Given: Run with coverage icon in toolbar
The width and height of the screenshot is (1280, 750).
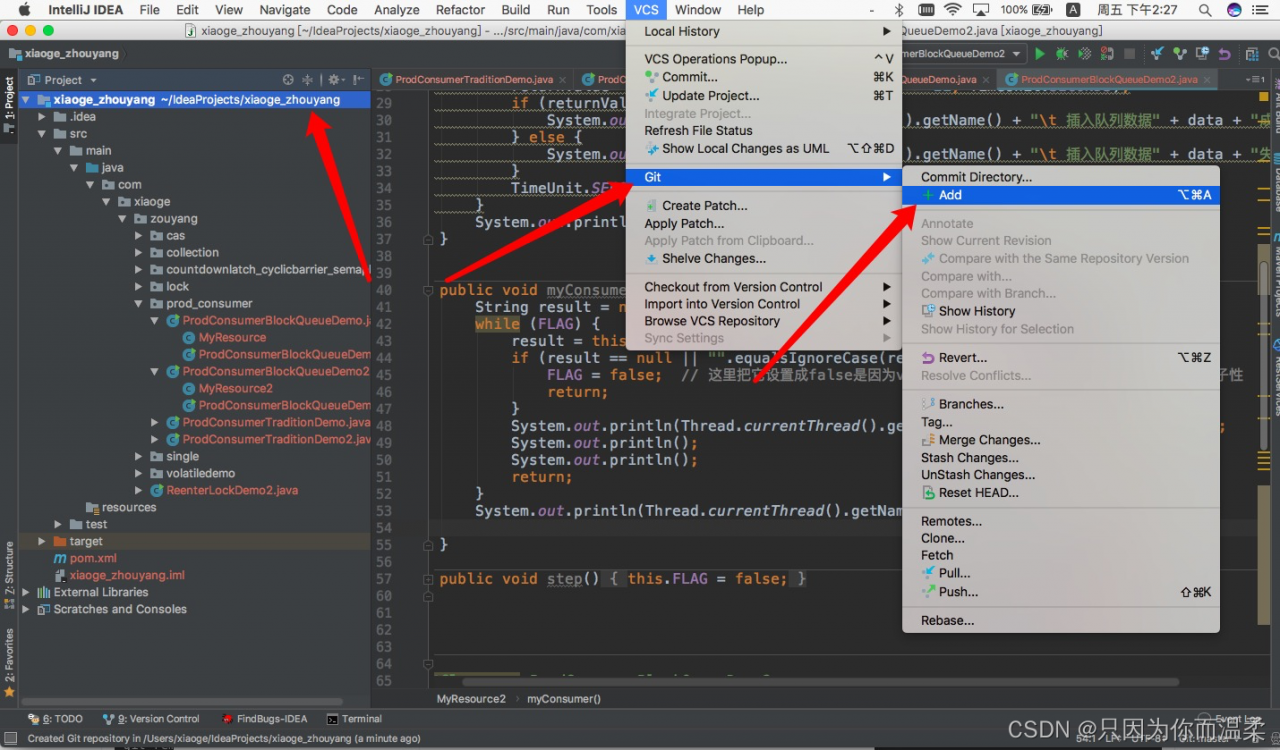Looking at the screenshot, I should pos(1084,54).
